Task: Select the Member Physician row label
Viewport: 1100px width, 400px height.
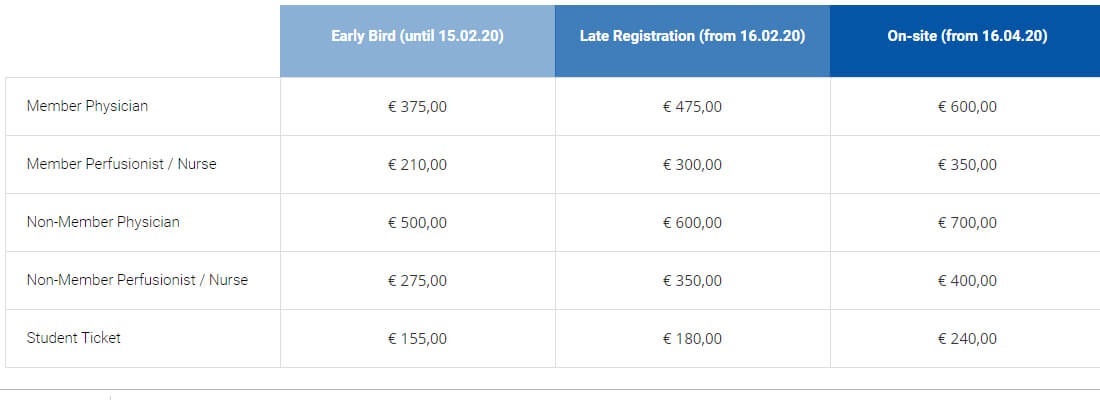Action: (87, 106)
